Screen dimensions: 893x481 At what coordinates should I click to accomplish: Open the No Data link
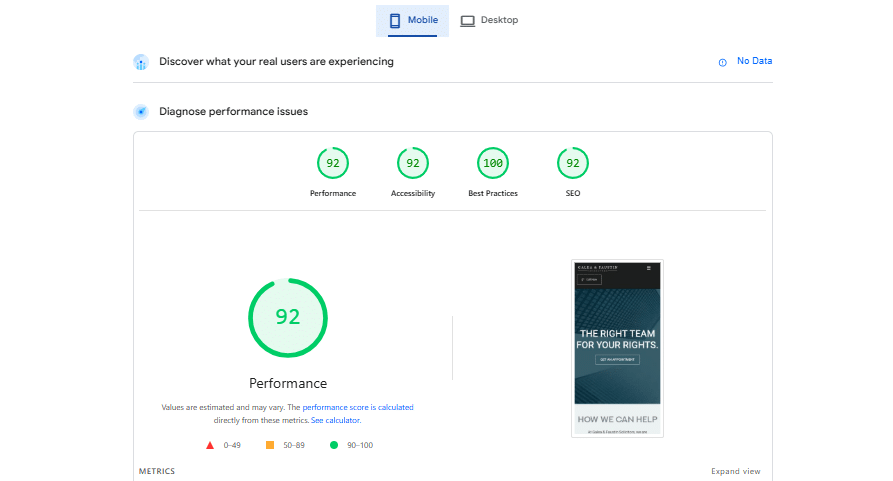[x=754, y=61]
